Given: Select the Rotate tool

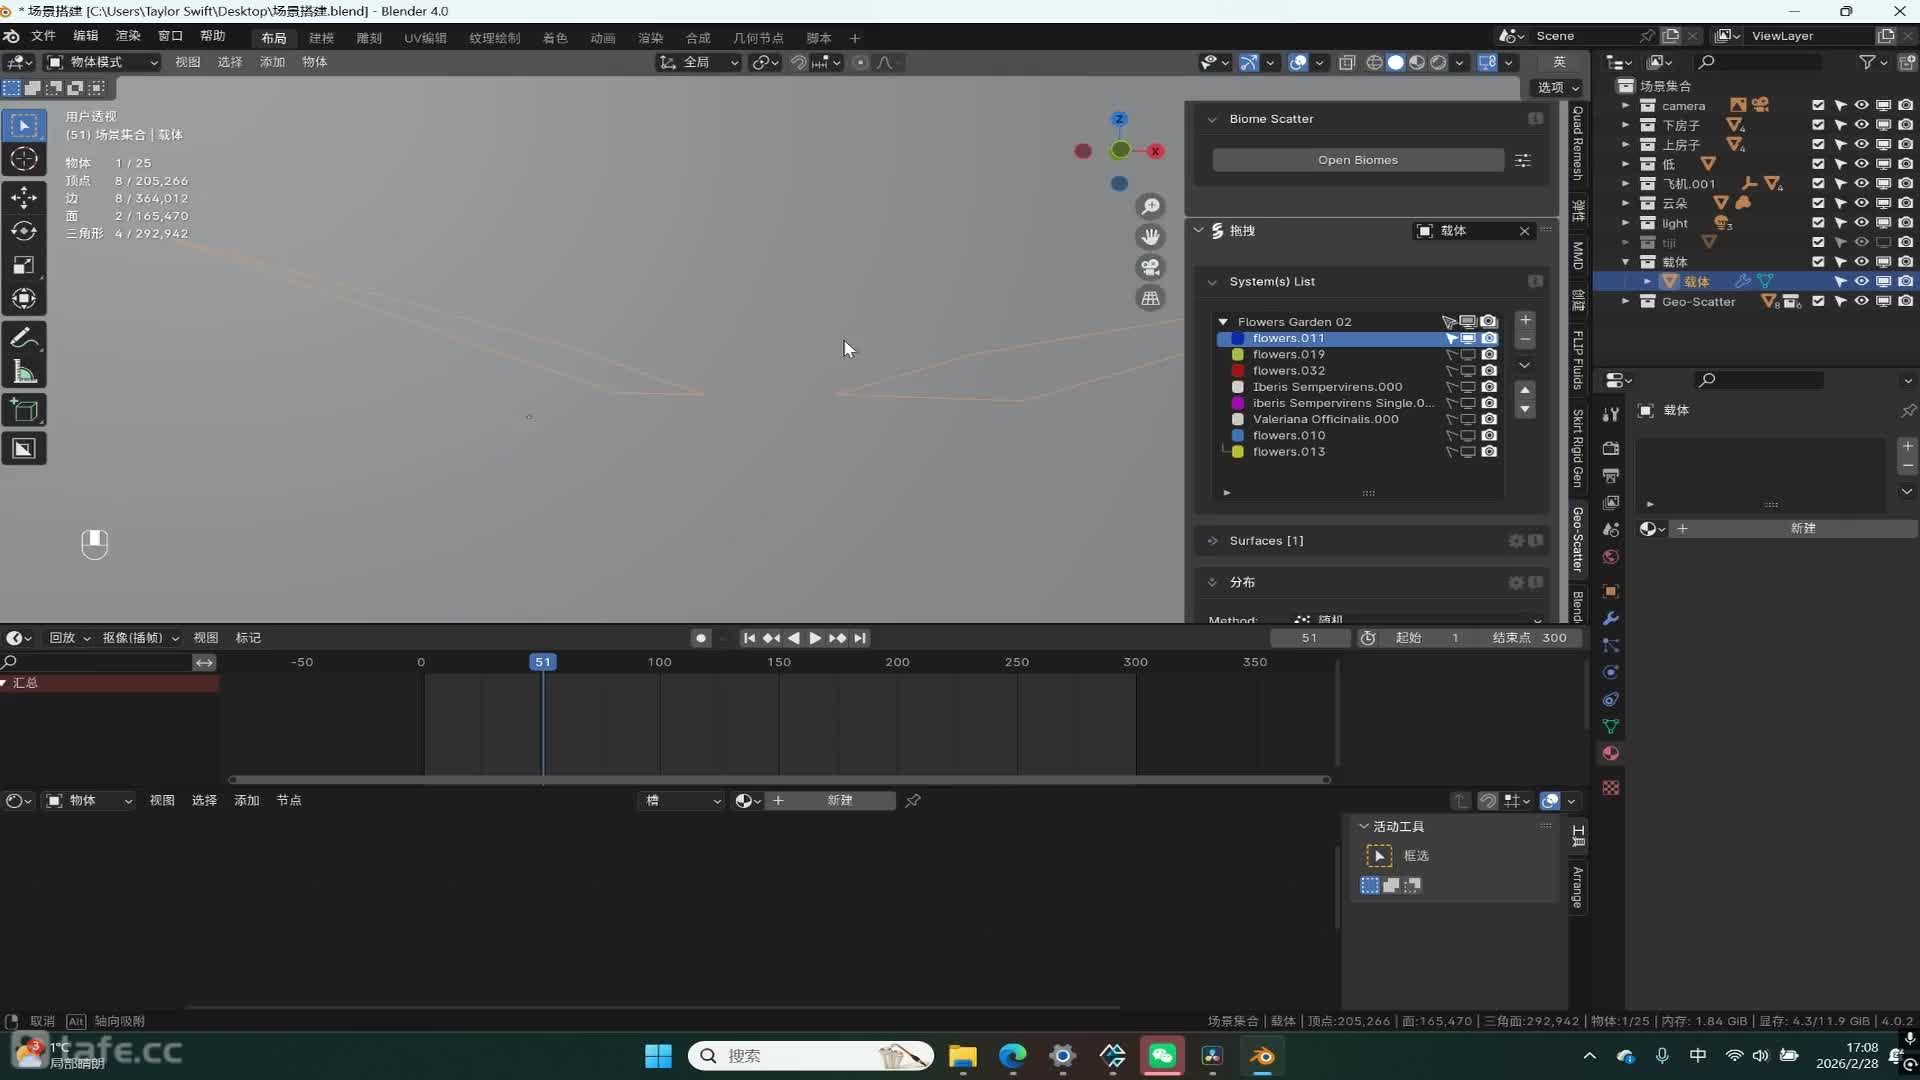Looking at the screenshot, I should click(24, 231).
